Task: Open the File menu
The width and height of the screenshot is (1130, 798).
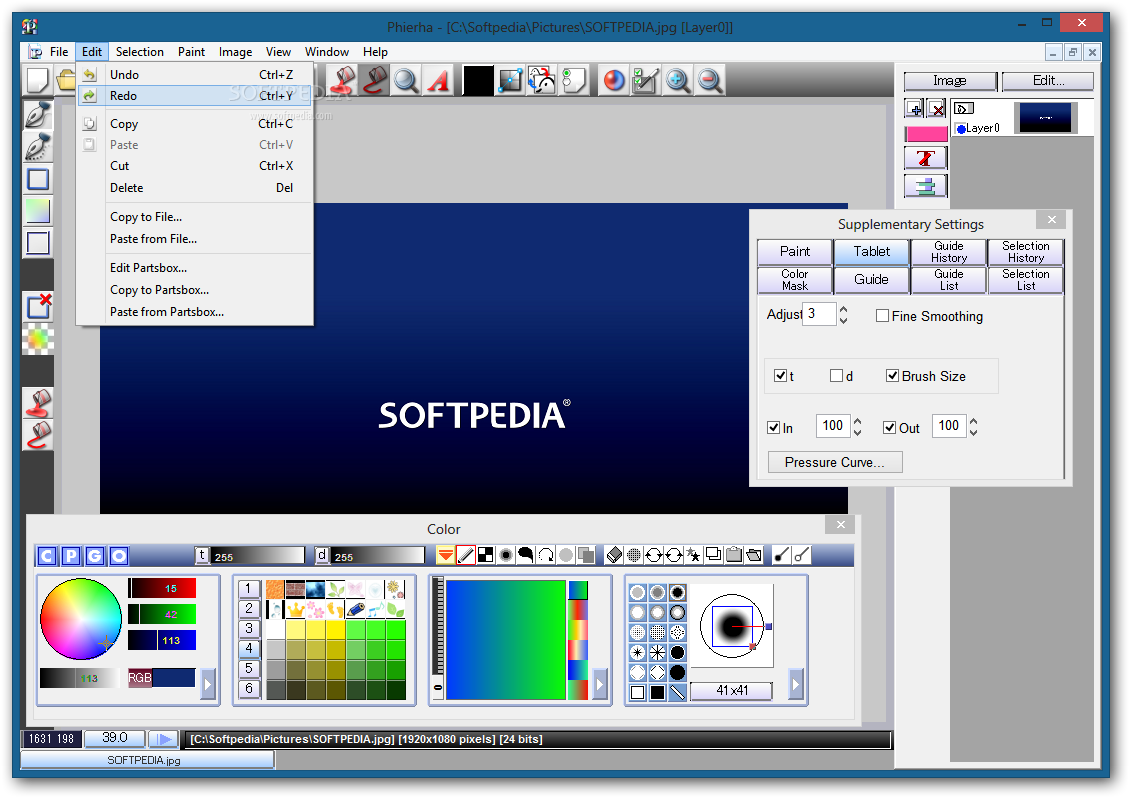Action: pos(58,52)
